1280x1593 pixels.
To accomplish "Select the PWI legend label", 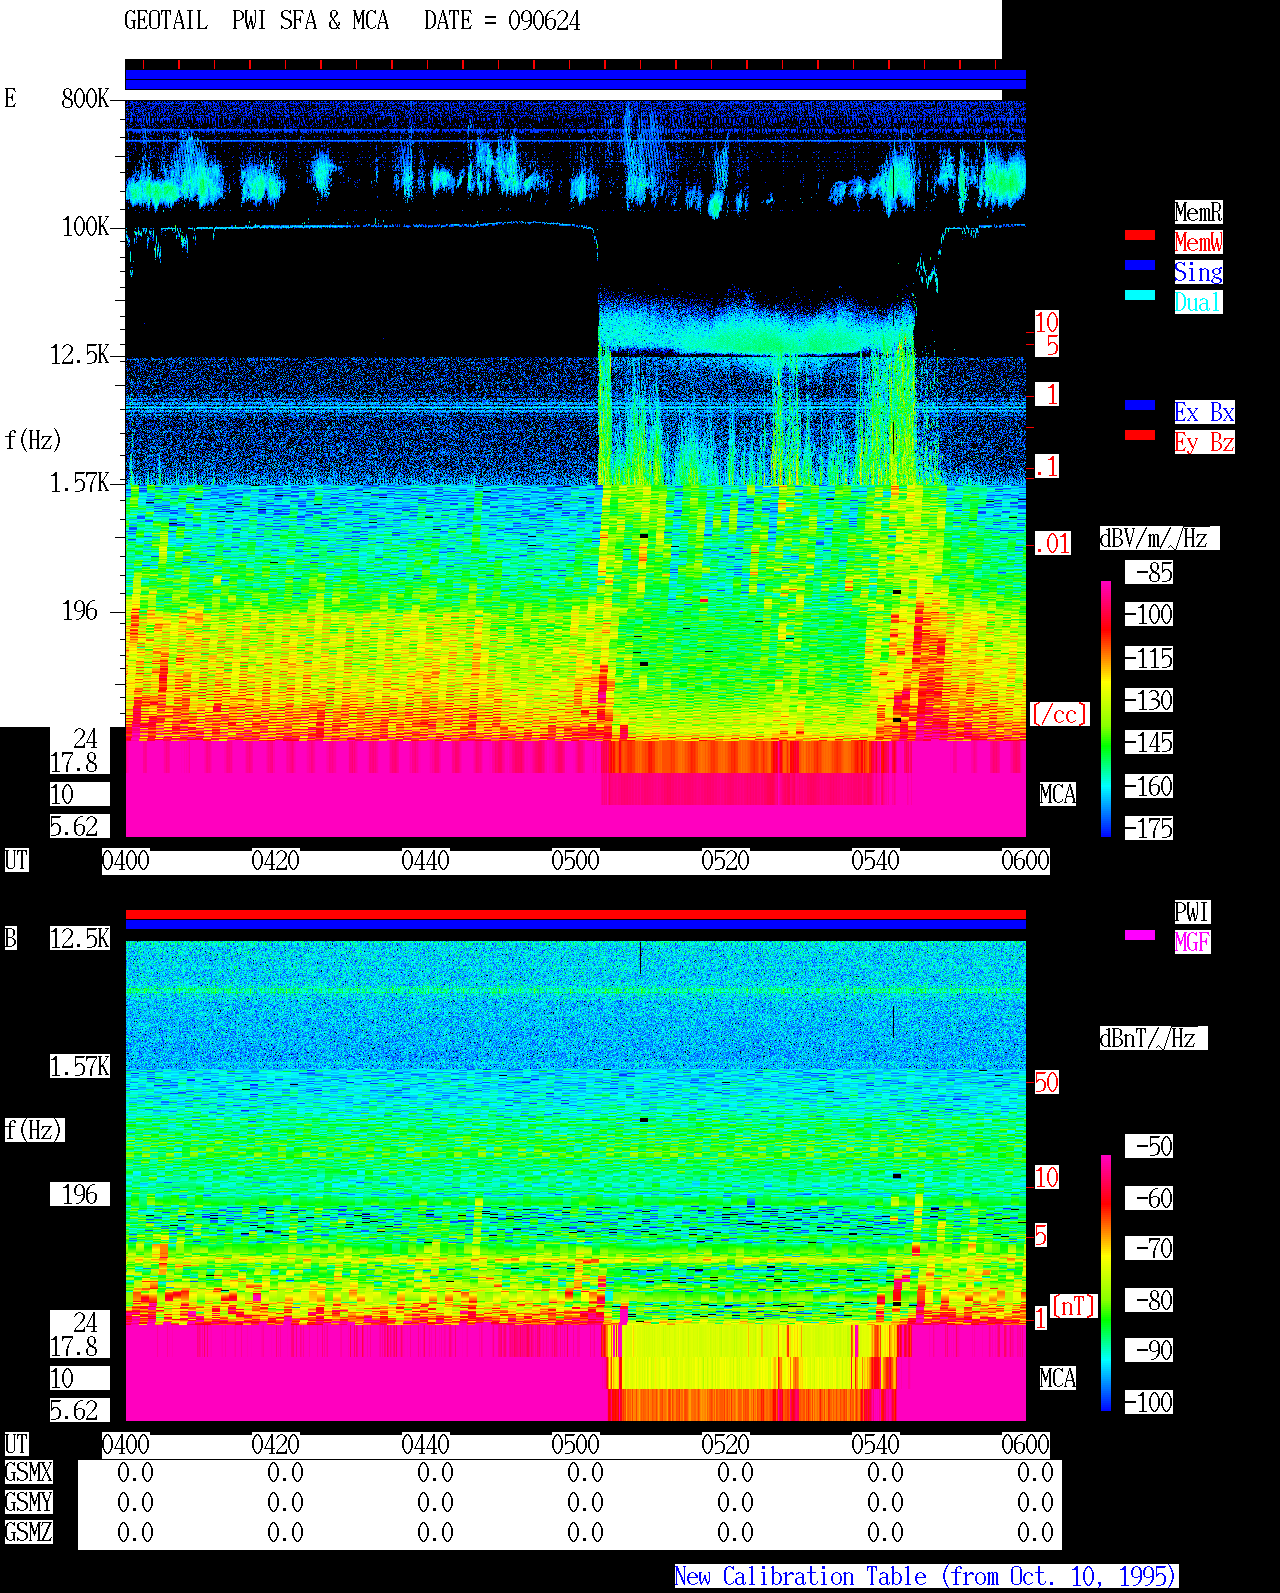I will (x=1192, y=912).
